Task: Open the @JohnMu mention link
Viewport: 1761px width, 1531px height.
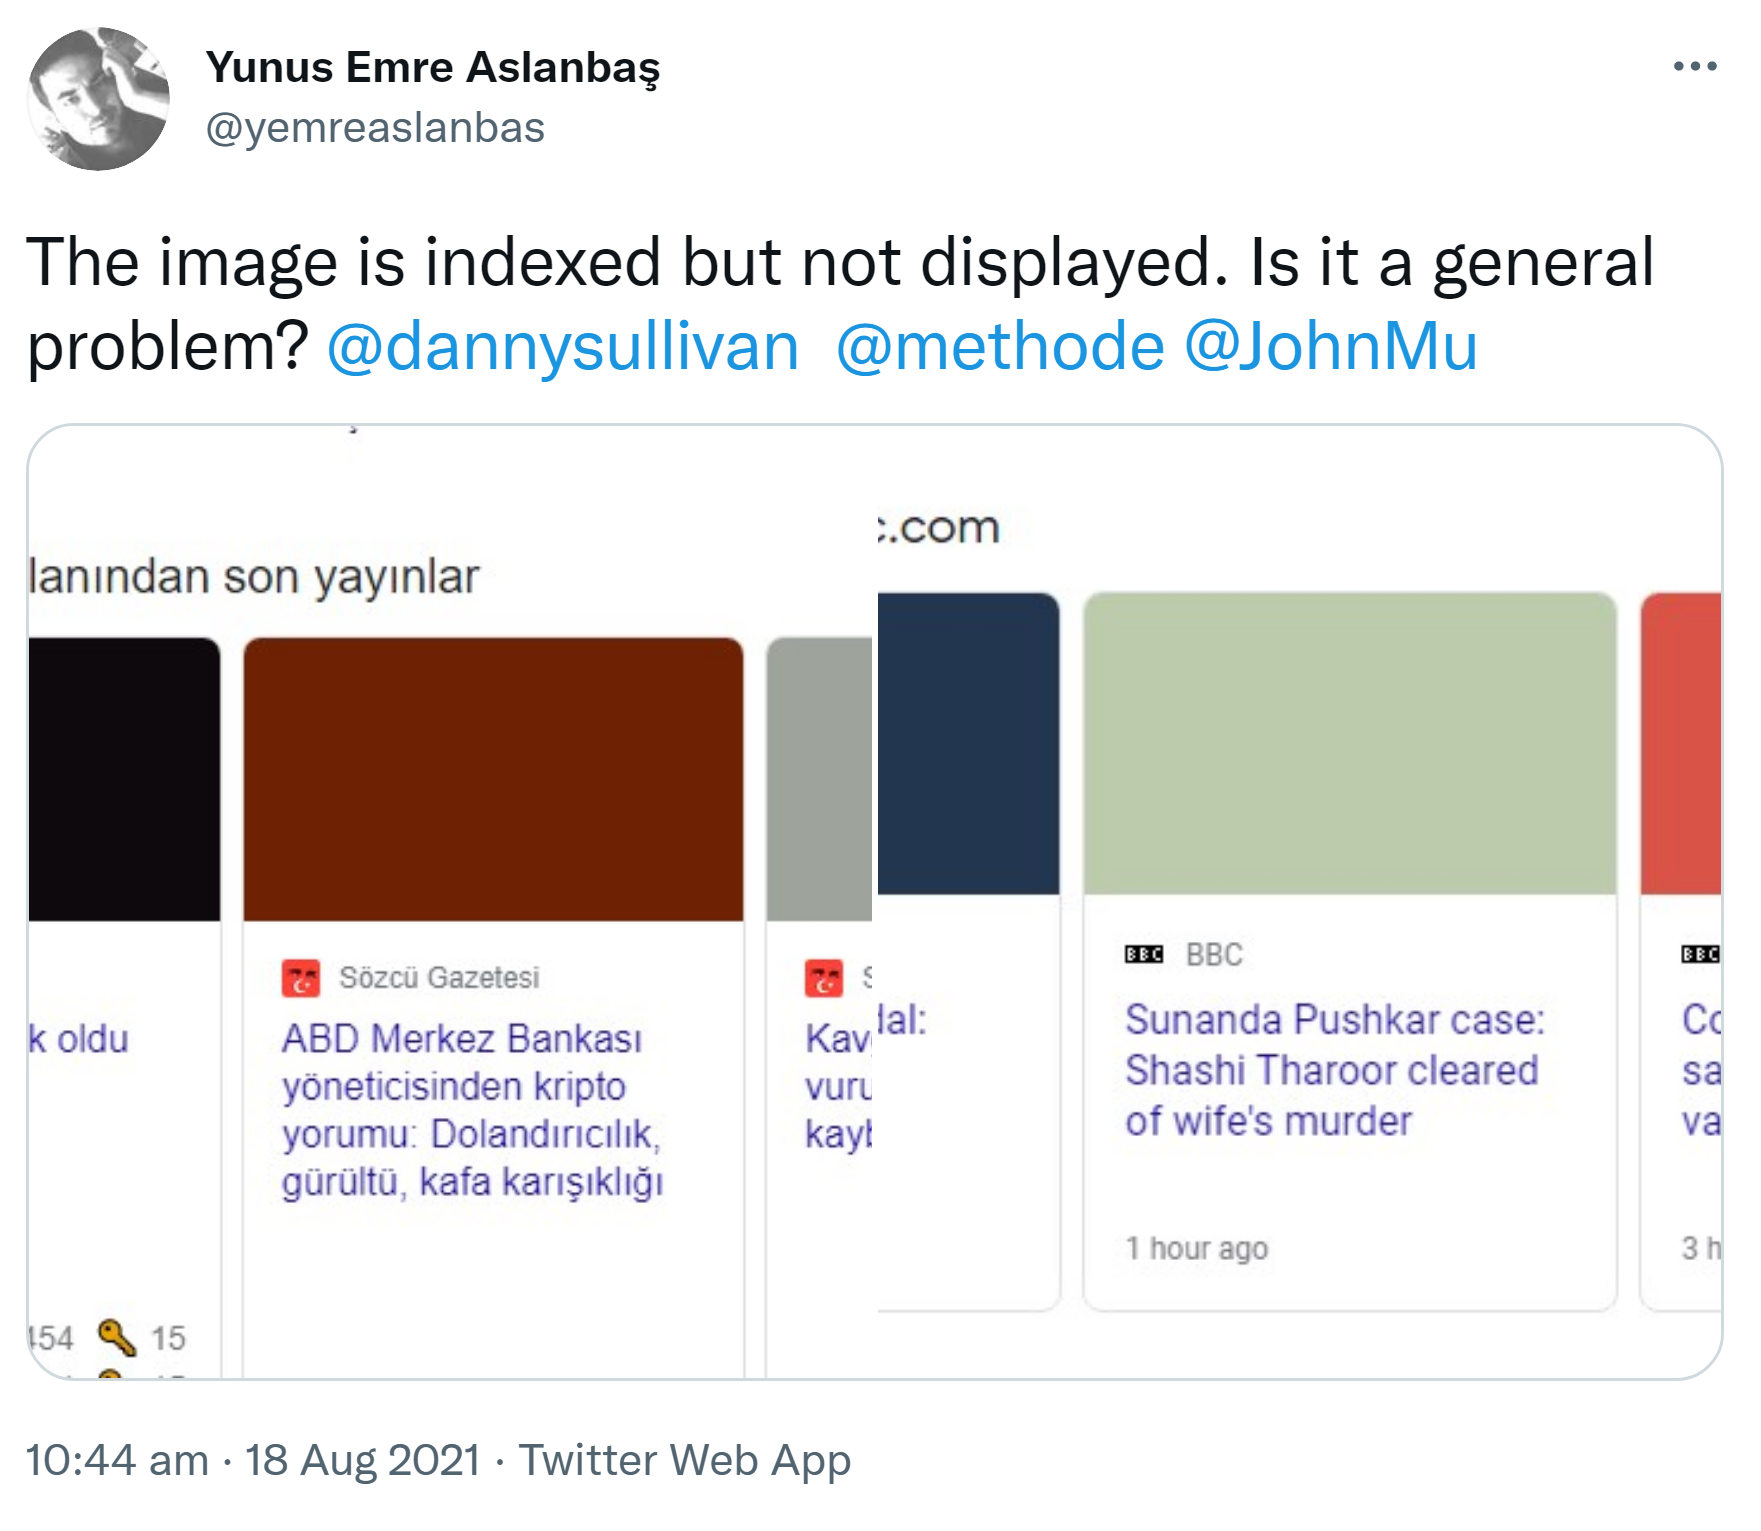Action: [1330, 347]
